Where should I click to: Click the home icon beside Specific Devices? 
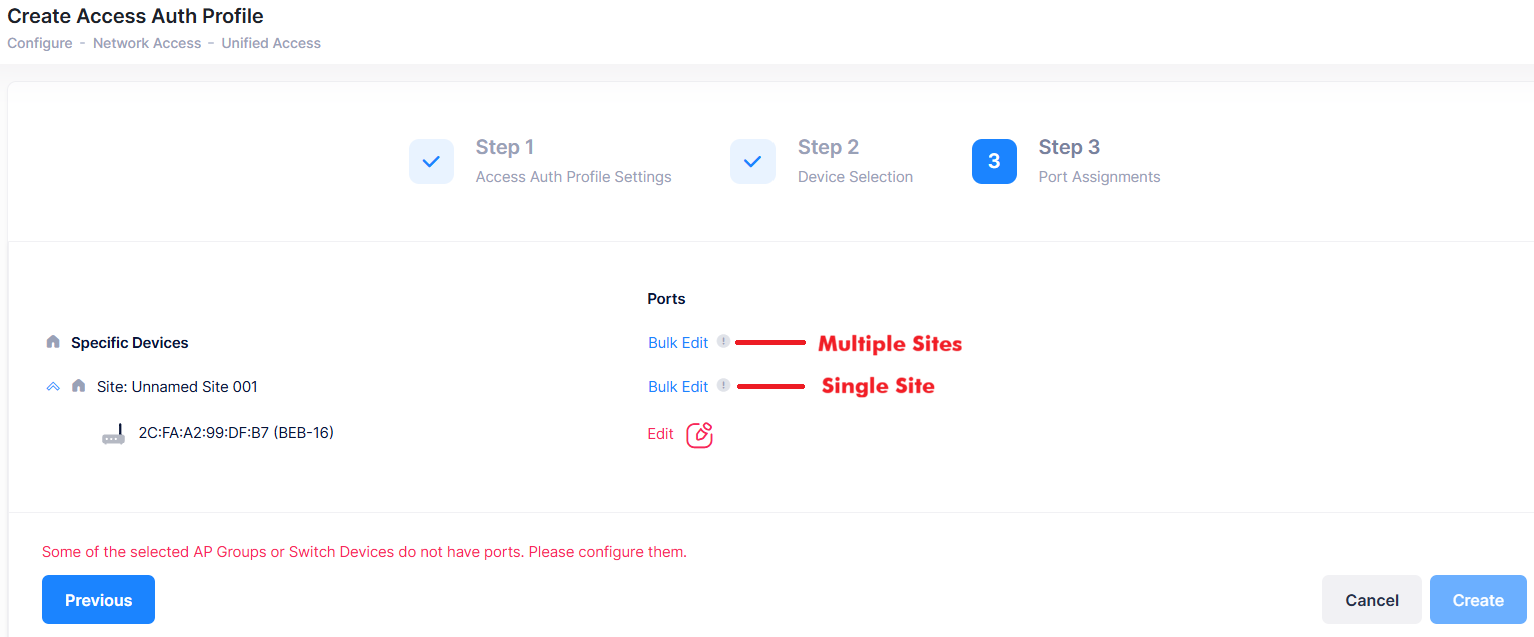click(52, 341)
